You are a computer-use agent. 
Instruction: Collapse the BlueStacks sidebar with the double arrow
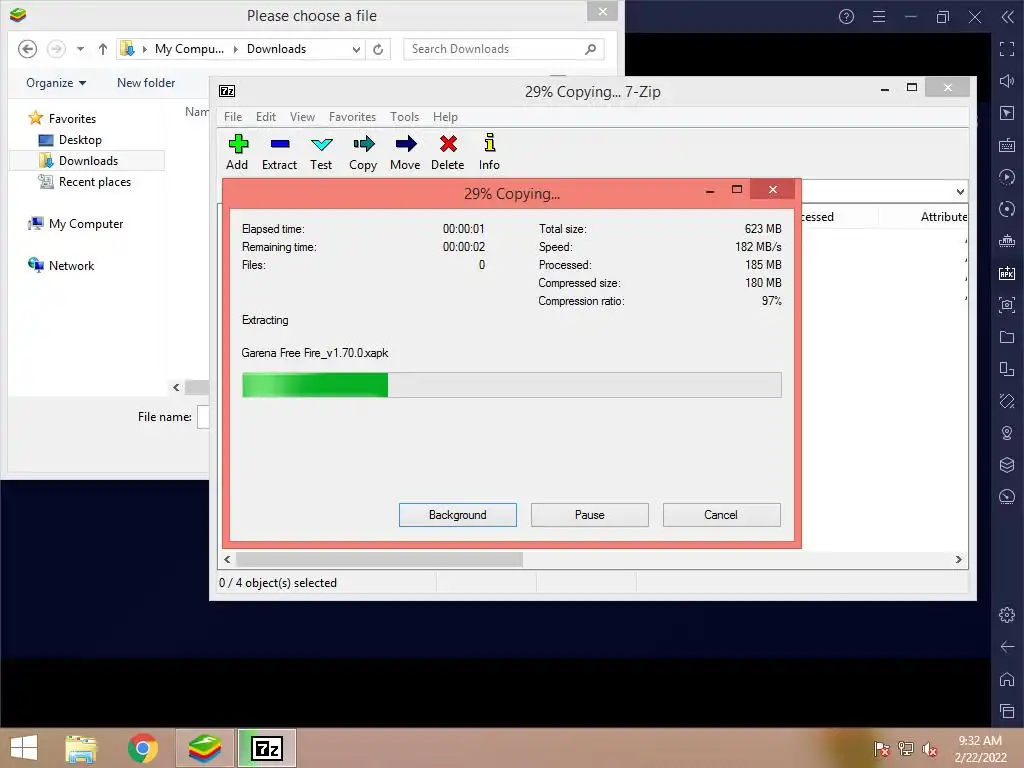[1008, 17]
